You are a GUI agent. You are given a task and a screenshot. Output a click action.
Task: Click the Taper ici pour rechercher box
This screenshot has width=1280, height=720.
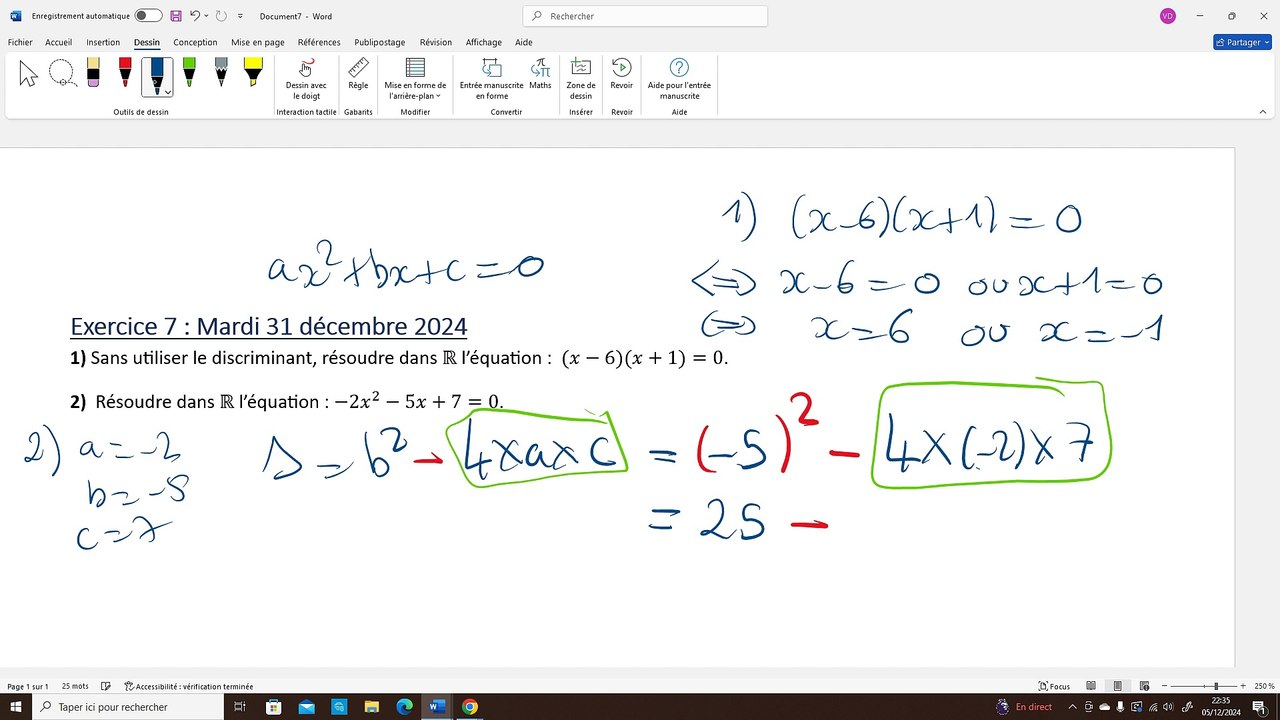click(130, 707)
